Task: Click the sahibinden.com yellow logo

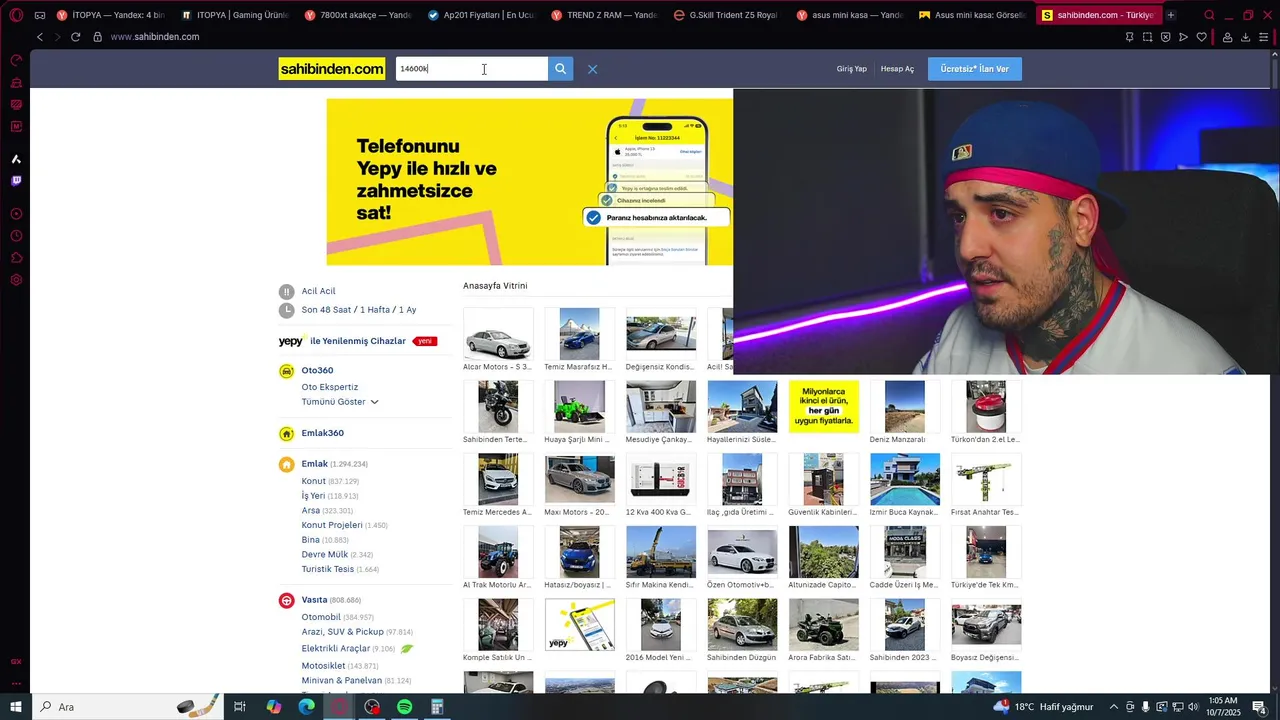Action: coord(332,69)
